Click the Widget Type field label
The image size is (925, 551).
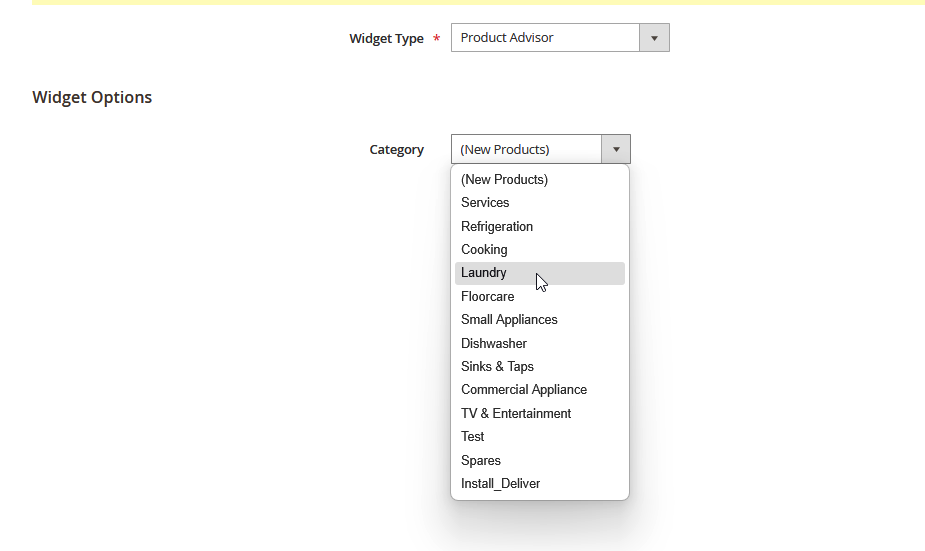(x=386, y=39)
